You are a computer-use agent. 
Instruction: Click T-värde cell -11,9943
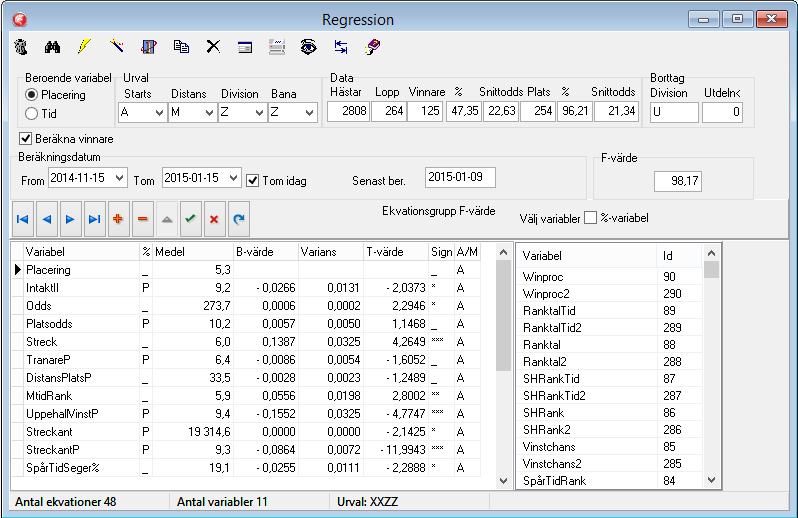pyautogui.click(x=396, y=450)
